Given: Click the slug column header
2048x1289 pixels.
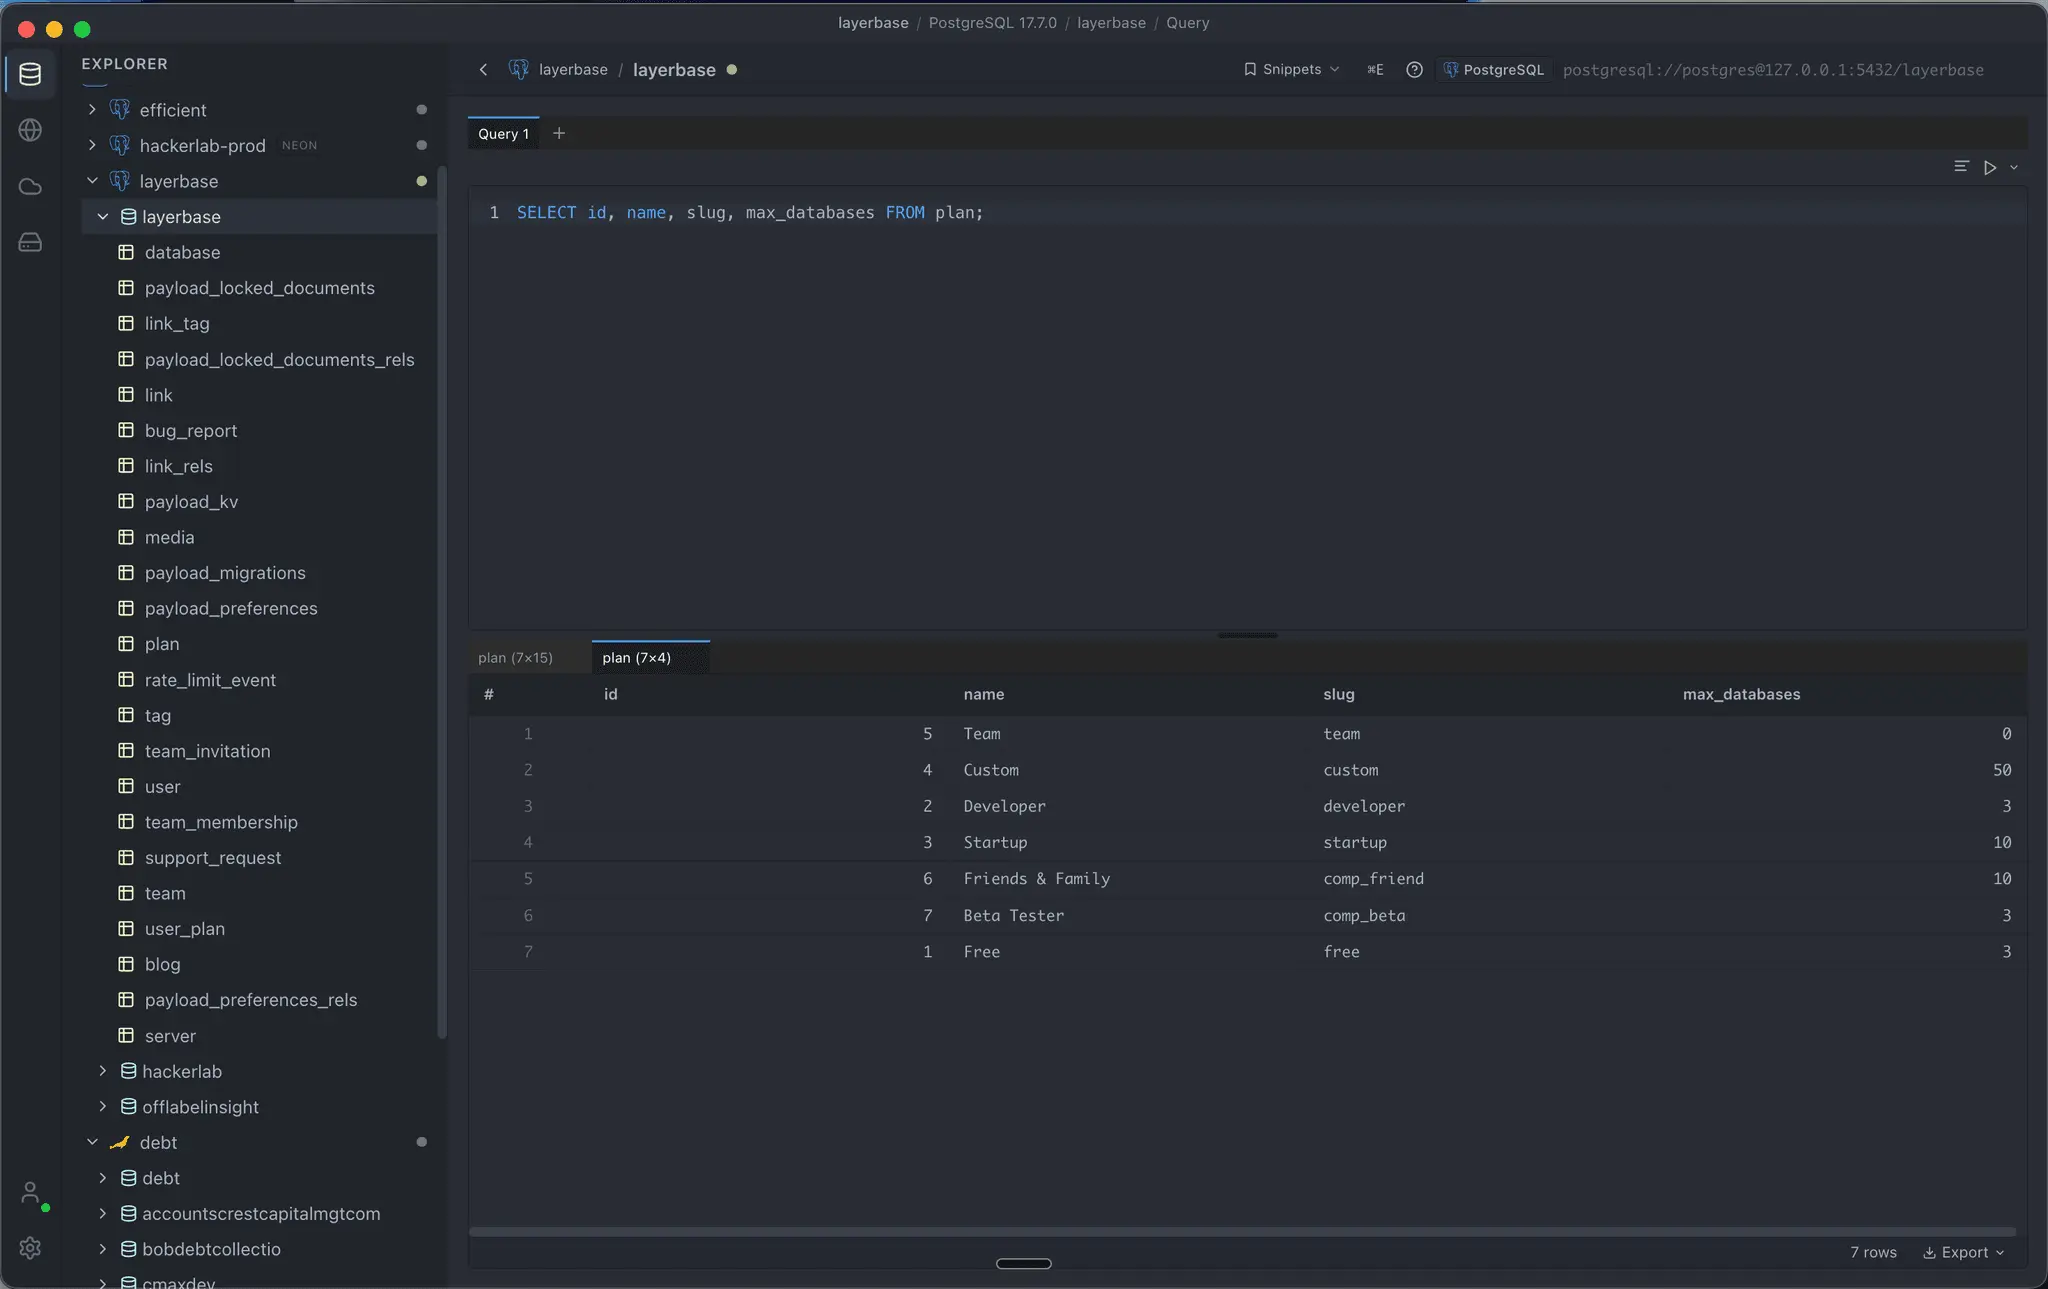Looking at the screenshot, I should tap(1339, 694).
